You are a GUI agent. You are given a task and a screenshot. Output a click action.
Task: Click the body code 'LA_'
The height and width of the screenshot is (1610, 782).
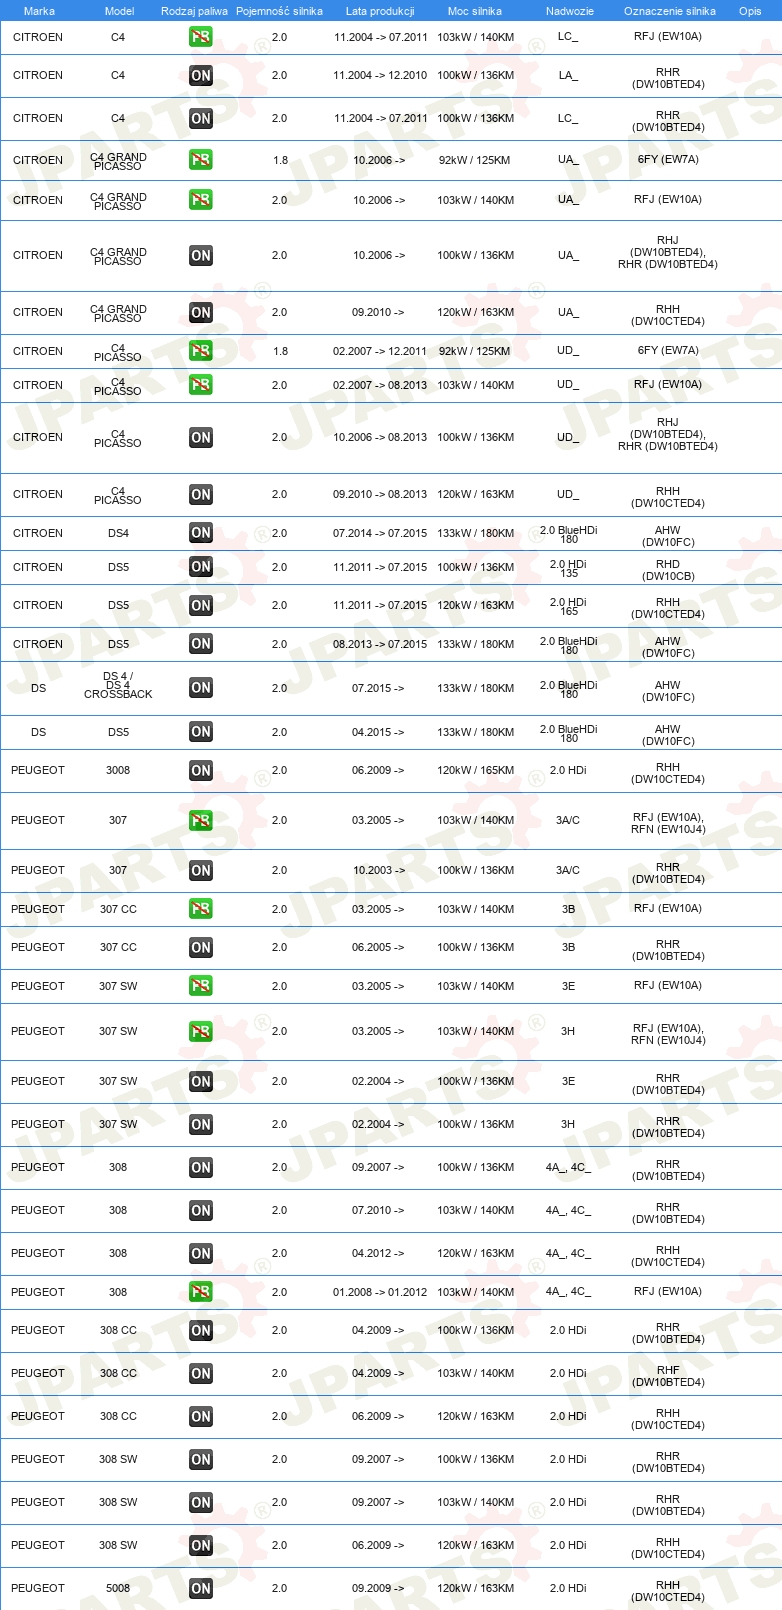pyautogui.click(x=568, y=75)
